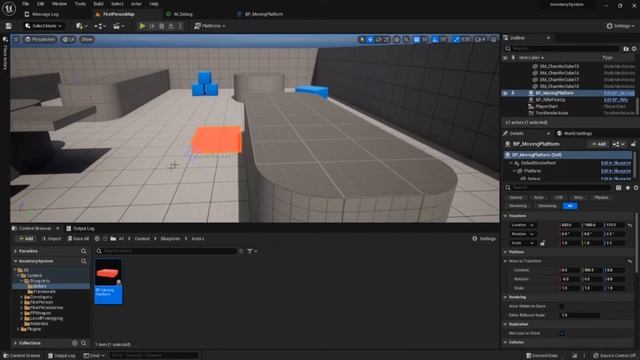640x360 pixels.
Task: Toggle visibility of BP_MovingPlatform in Outliner
Action: point(505,93)
